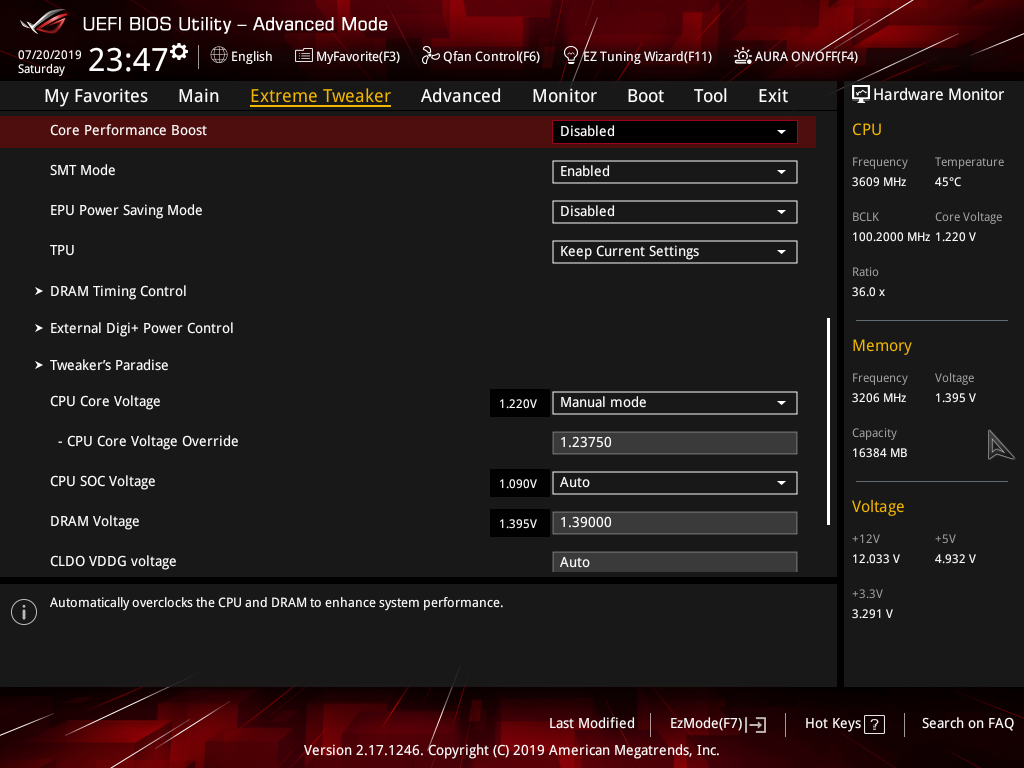Viewport: 1024px width, 768px height.
Task: Click CPU temperature 45°C value
Action: tap(948, 182)
